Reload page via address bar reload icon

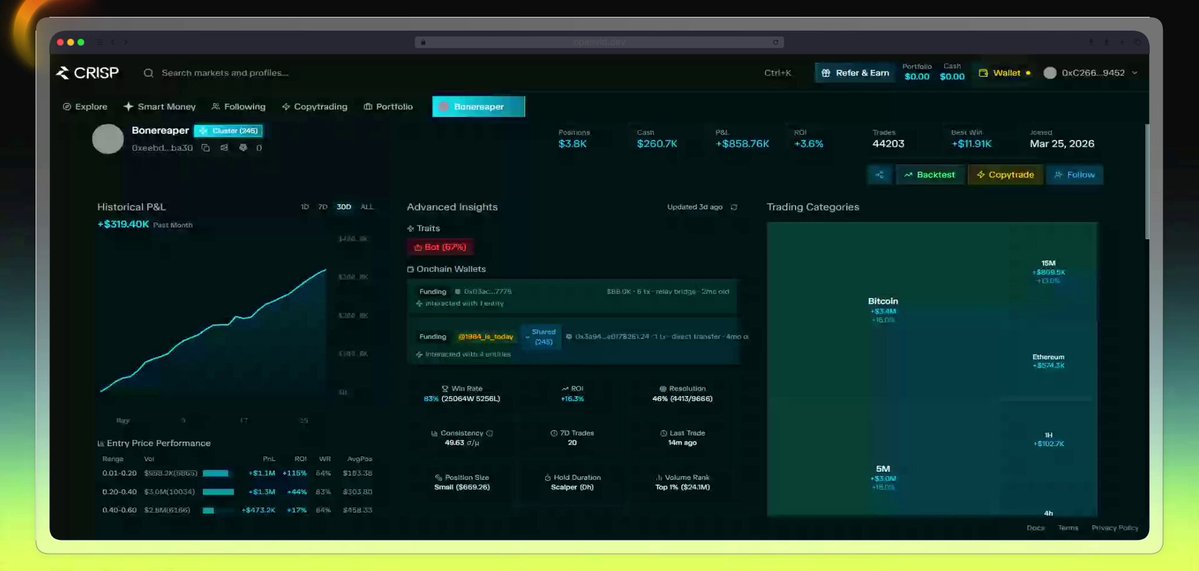point(775,42)
